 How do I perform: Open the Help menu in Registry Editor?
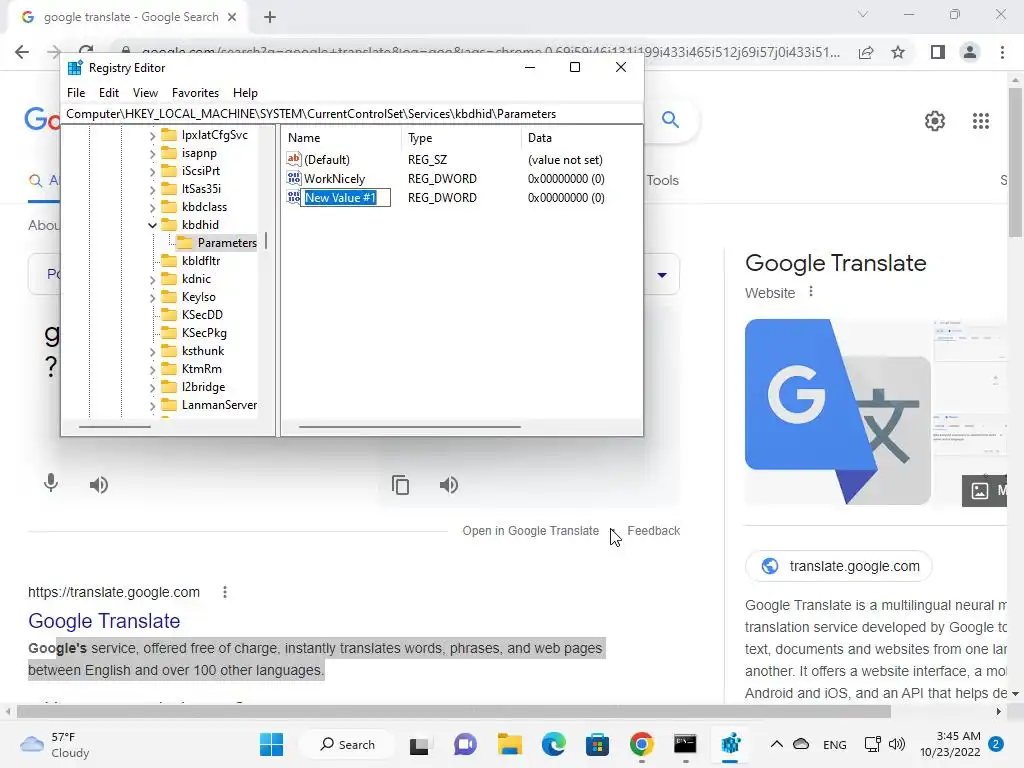[245, 93]
